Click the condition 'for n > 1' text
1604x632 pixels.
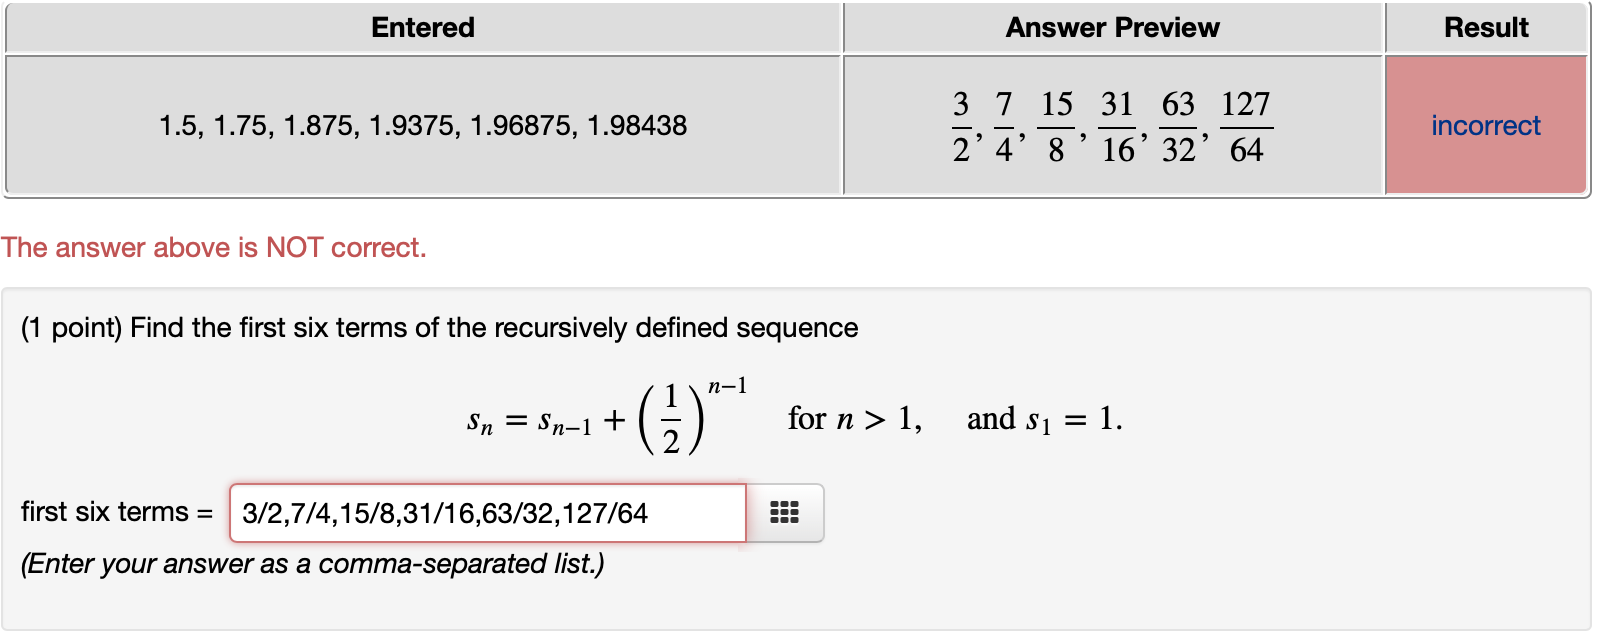pos(855,417)
